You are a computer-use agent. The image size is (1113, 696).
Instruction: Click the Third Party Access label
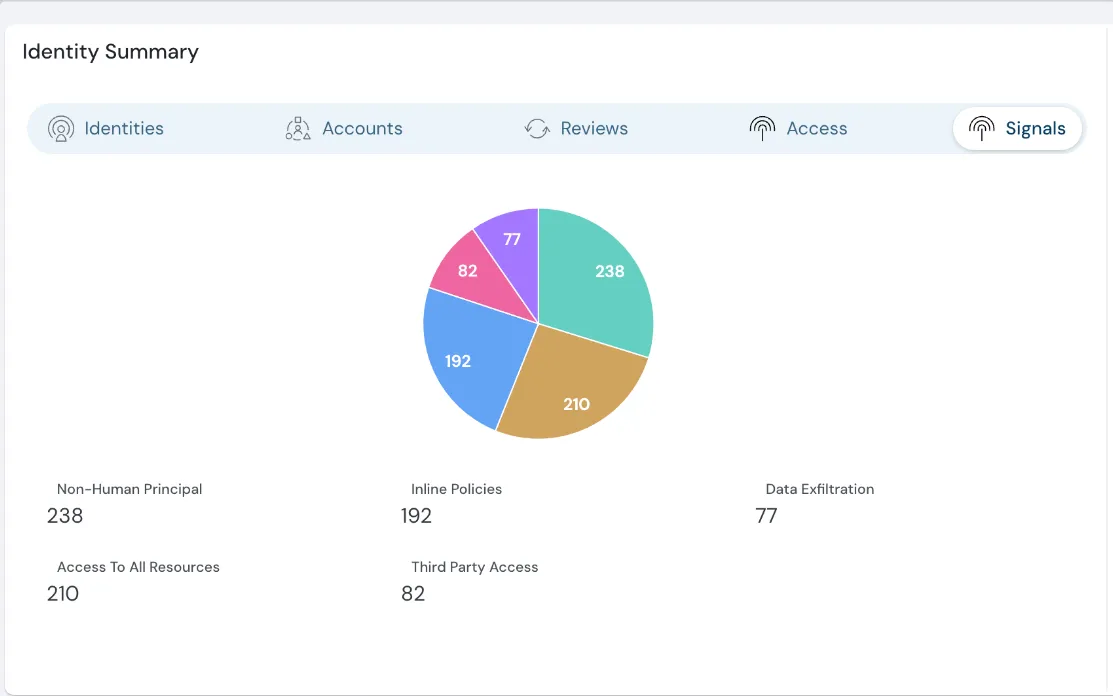point(475,567)
